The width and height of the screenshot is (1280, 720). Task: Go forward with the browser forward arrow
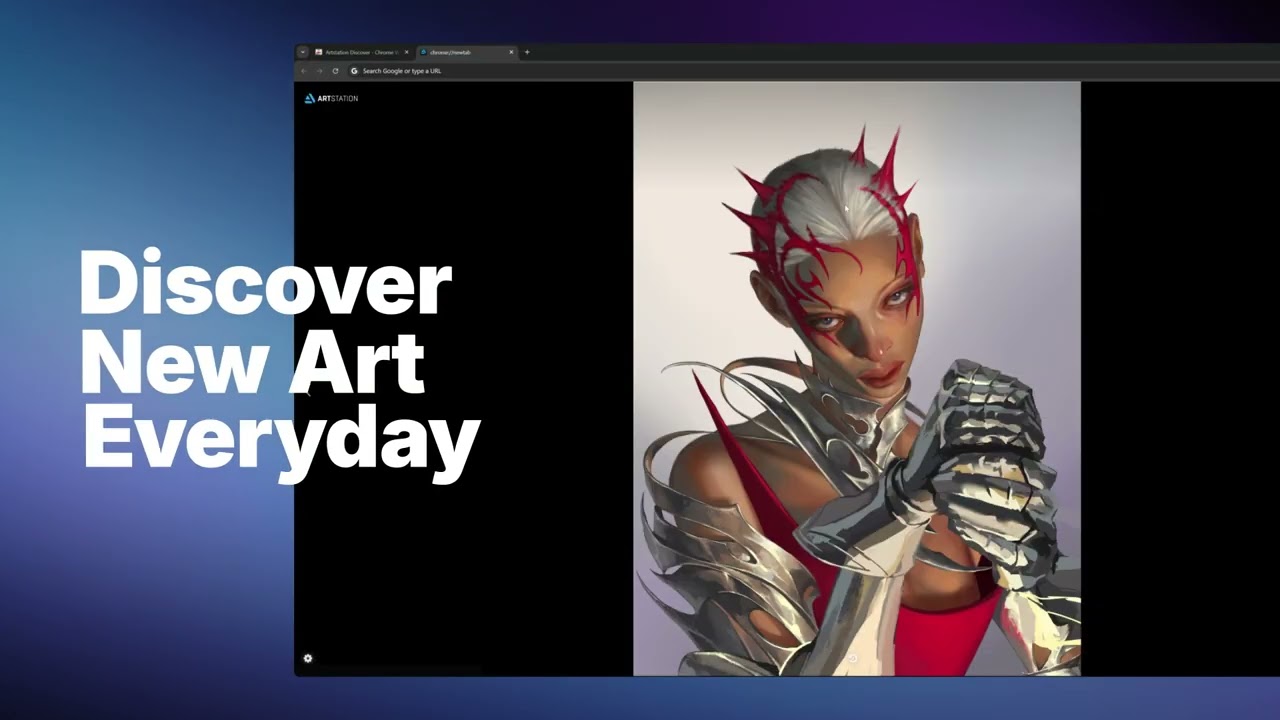[x=319, y=71]
